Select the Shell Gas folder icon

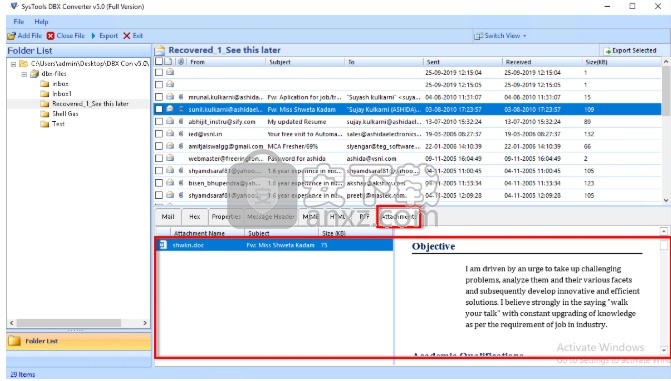coord(45,114)
